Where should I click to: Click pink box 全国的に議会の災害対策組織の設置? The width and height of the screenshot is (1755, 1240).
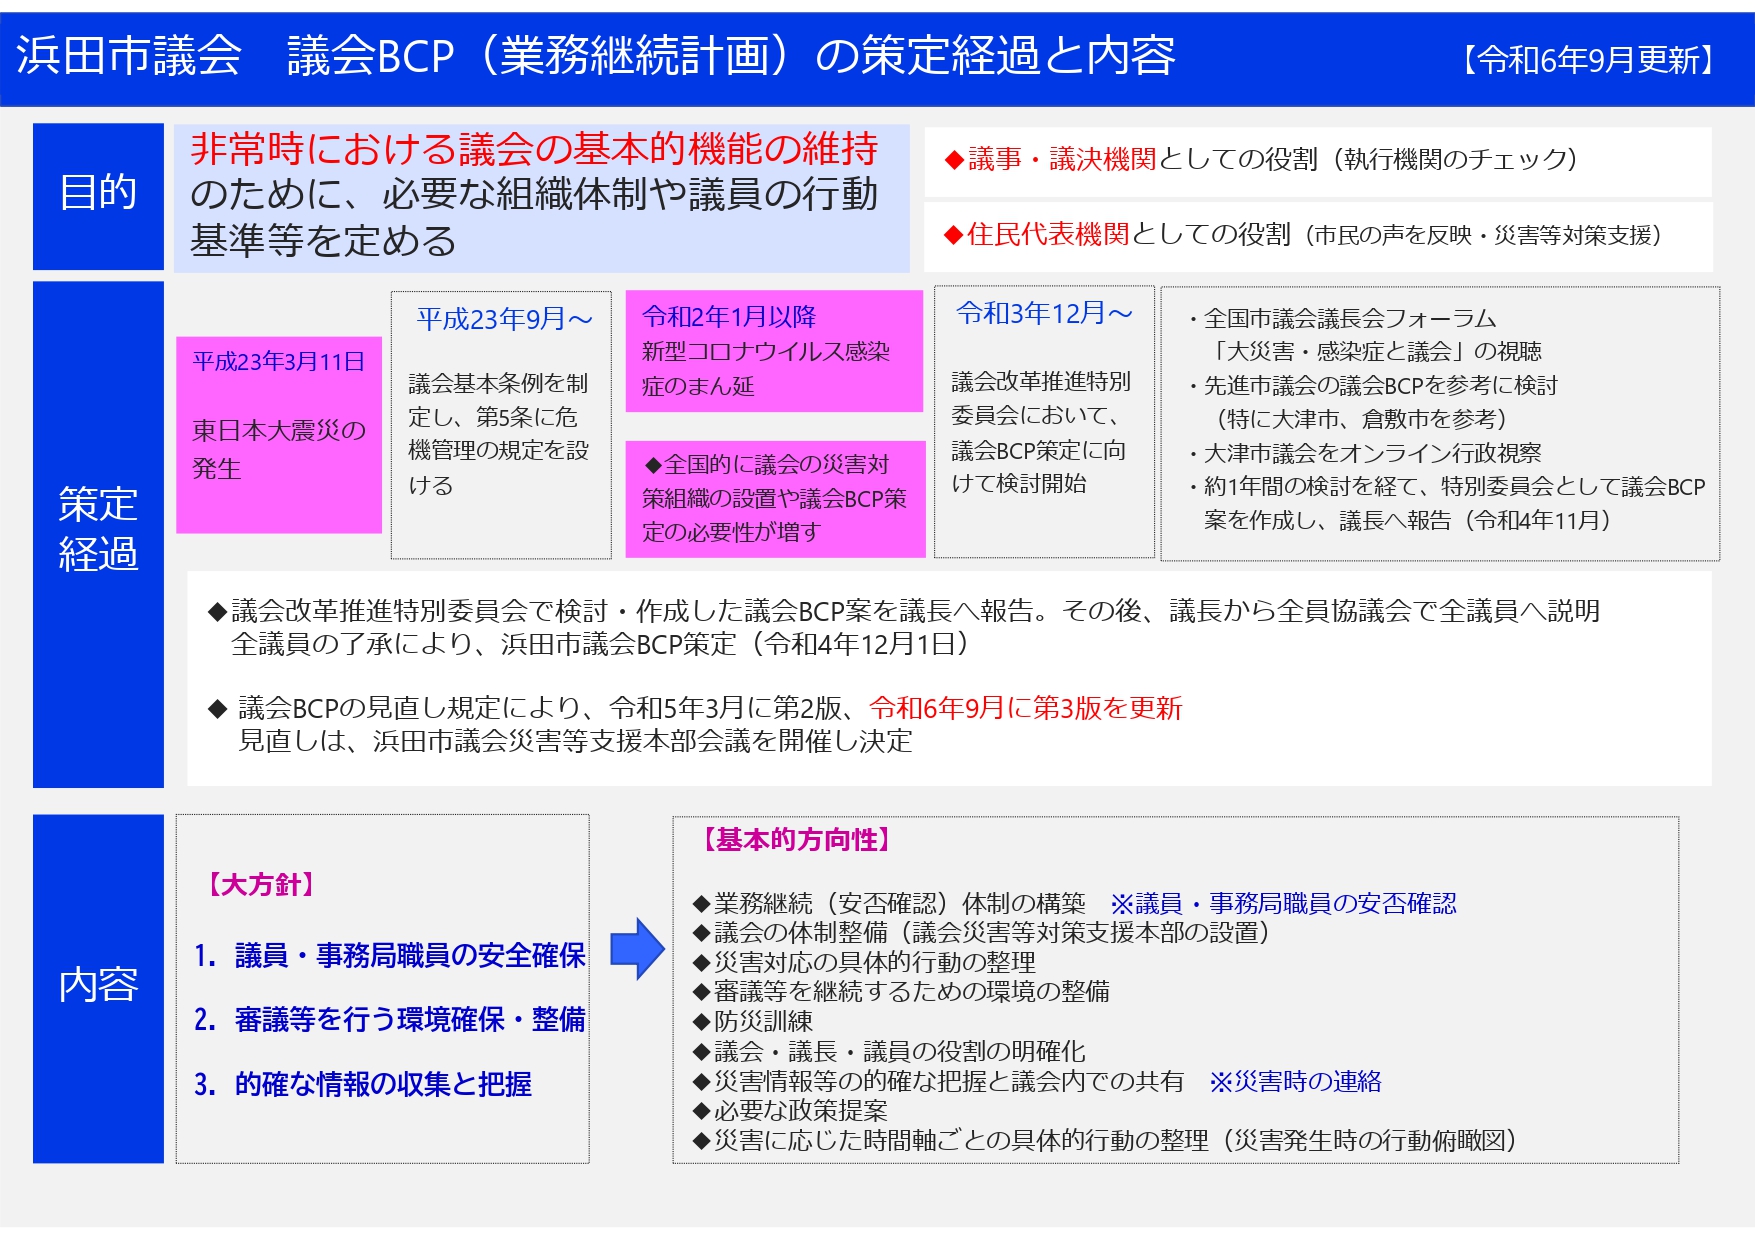pyautogui.click(x=775, y=498)
